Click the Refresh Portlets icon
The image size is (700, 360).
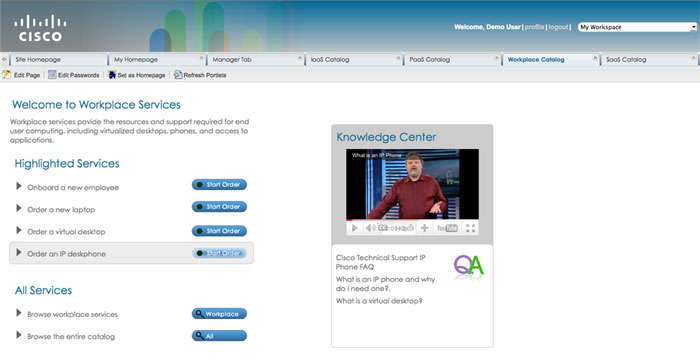[178, 75]
